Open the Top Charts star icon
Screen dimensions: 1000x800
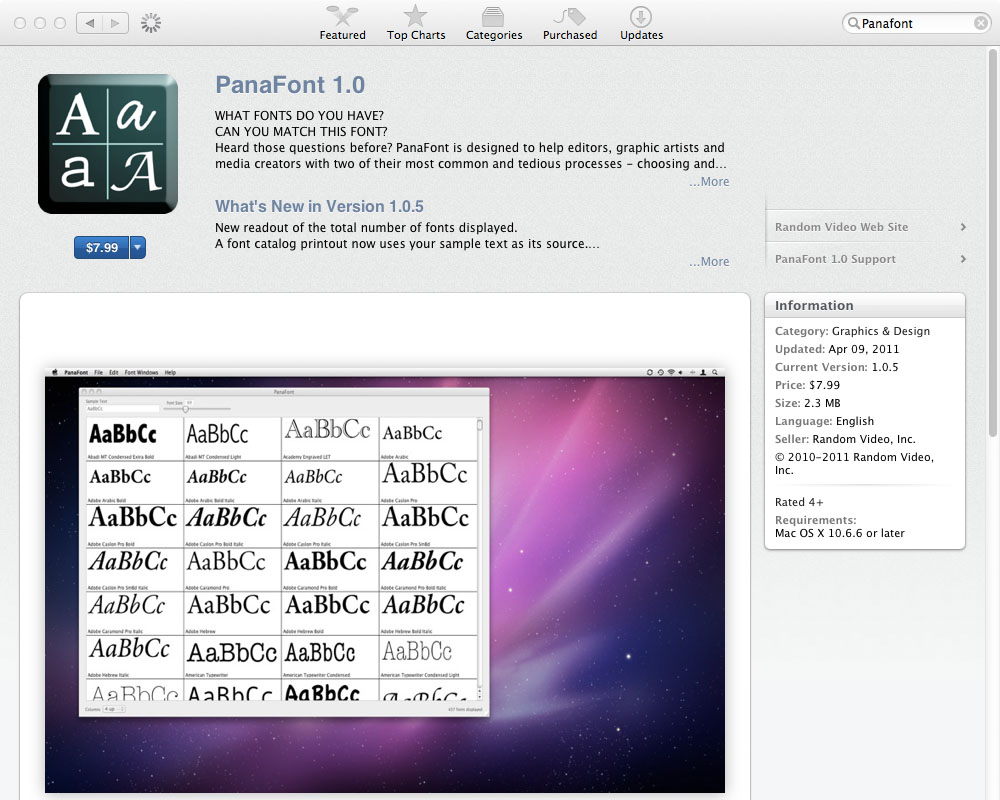click(415, 16)
